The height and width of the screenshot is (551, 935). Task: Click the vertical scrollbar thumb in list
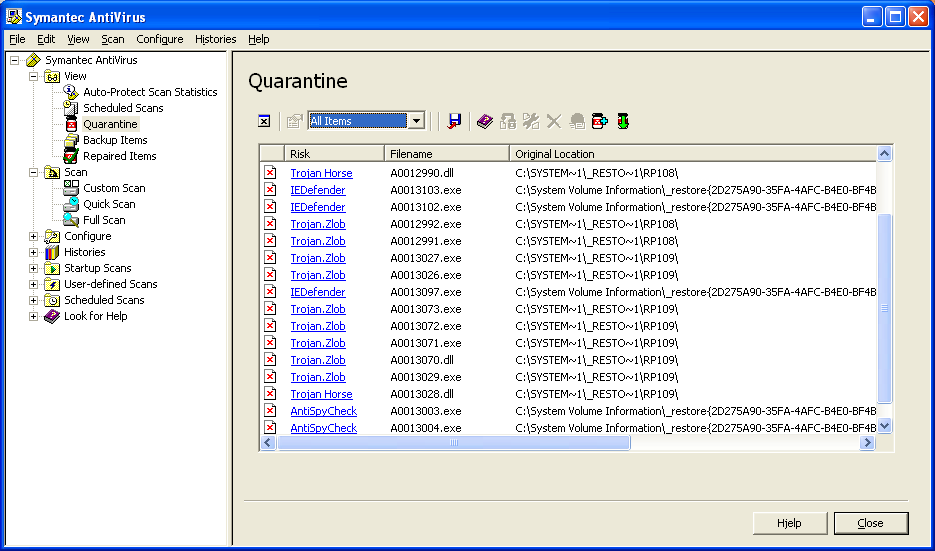[884, 308]
